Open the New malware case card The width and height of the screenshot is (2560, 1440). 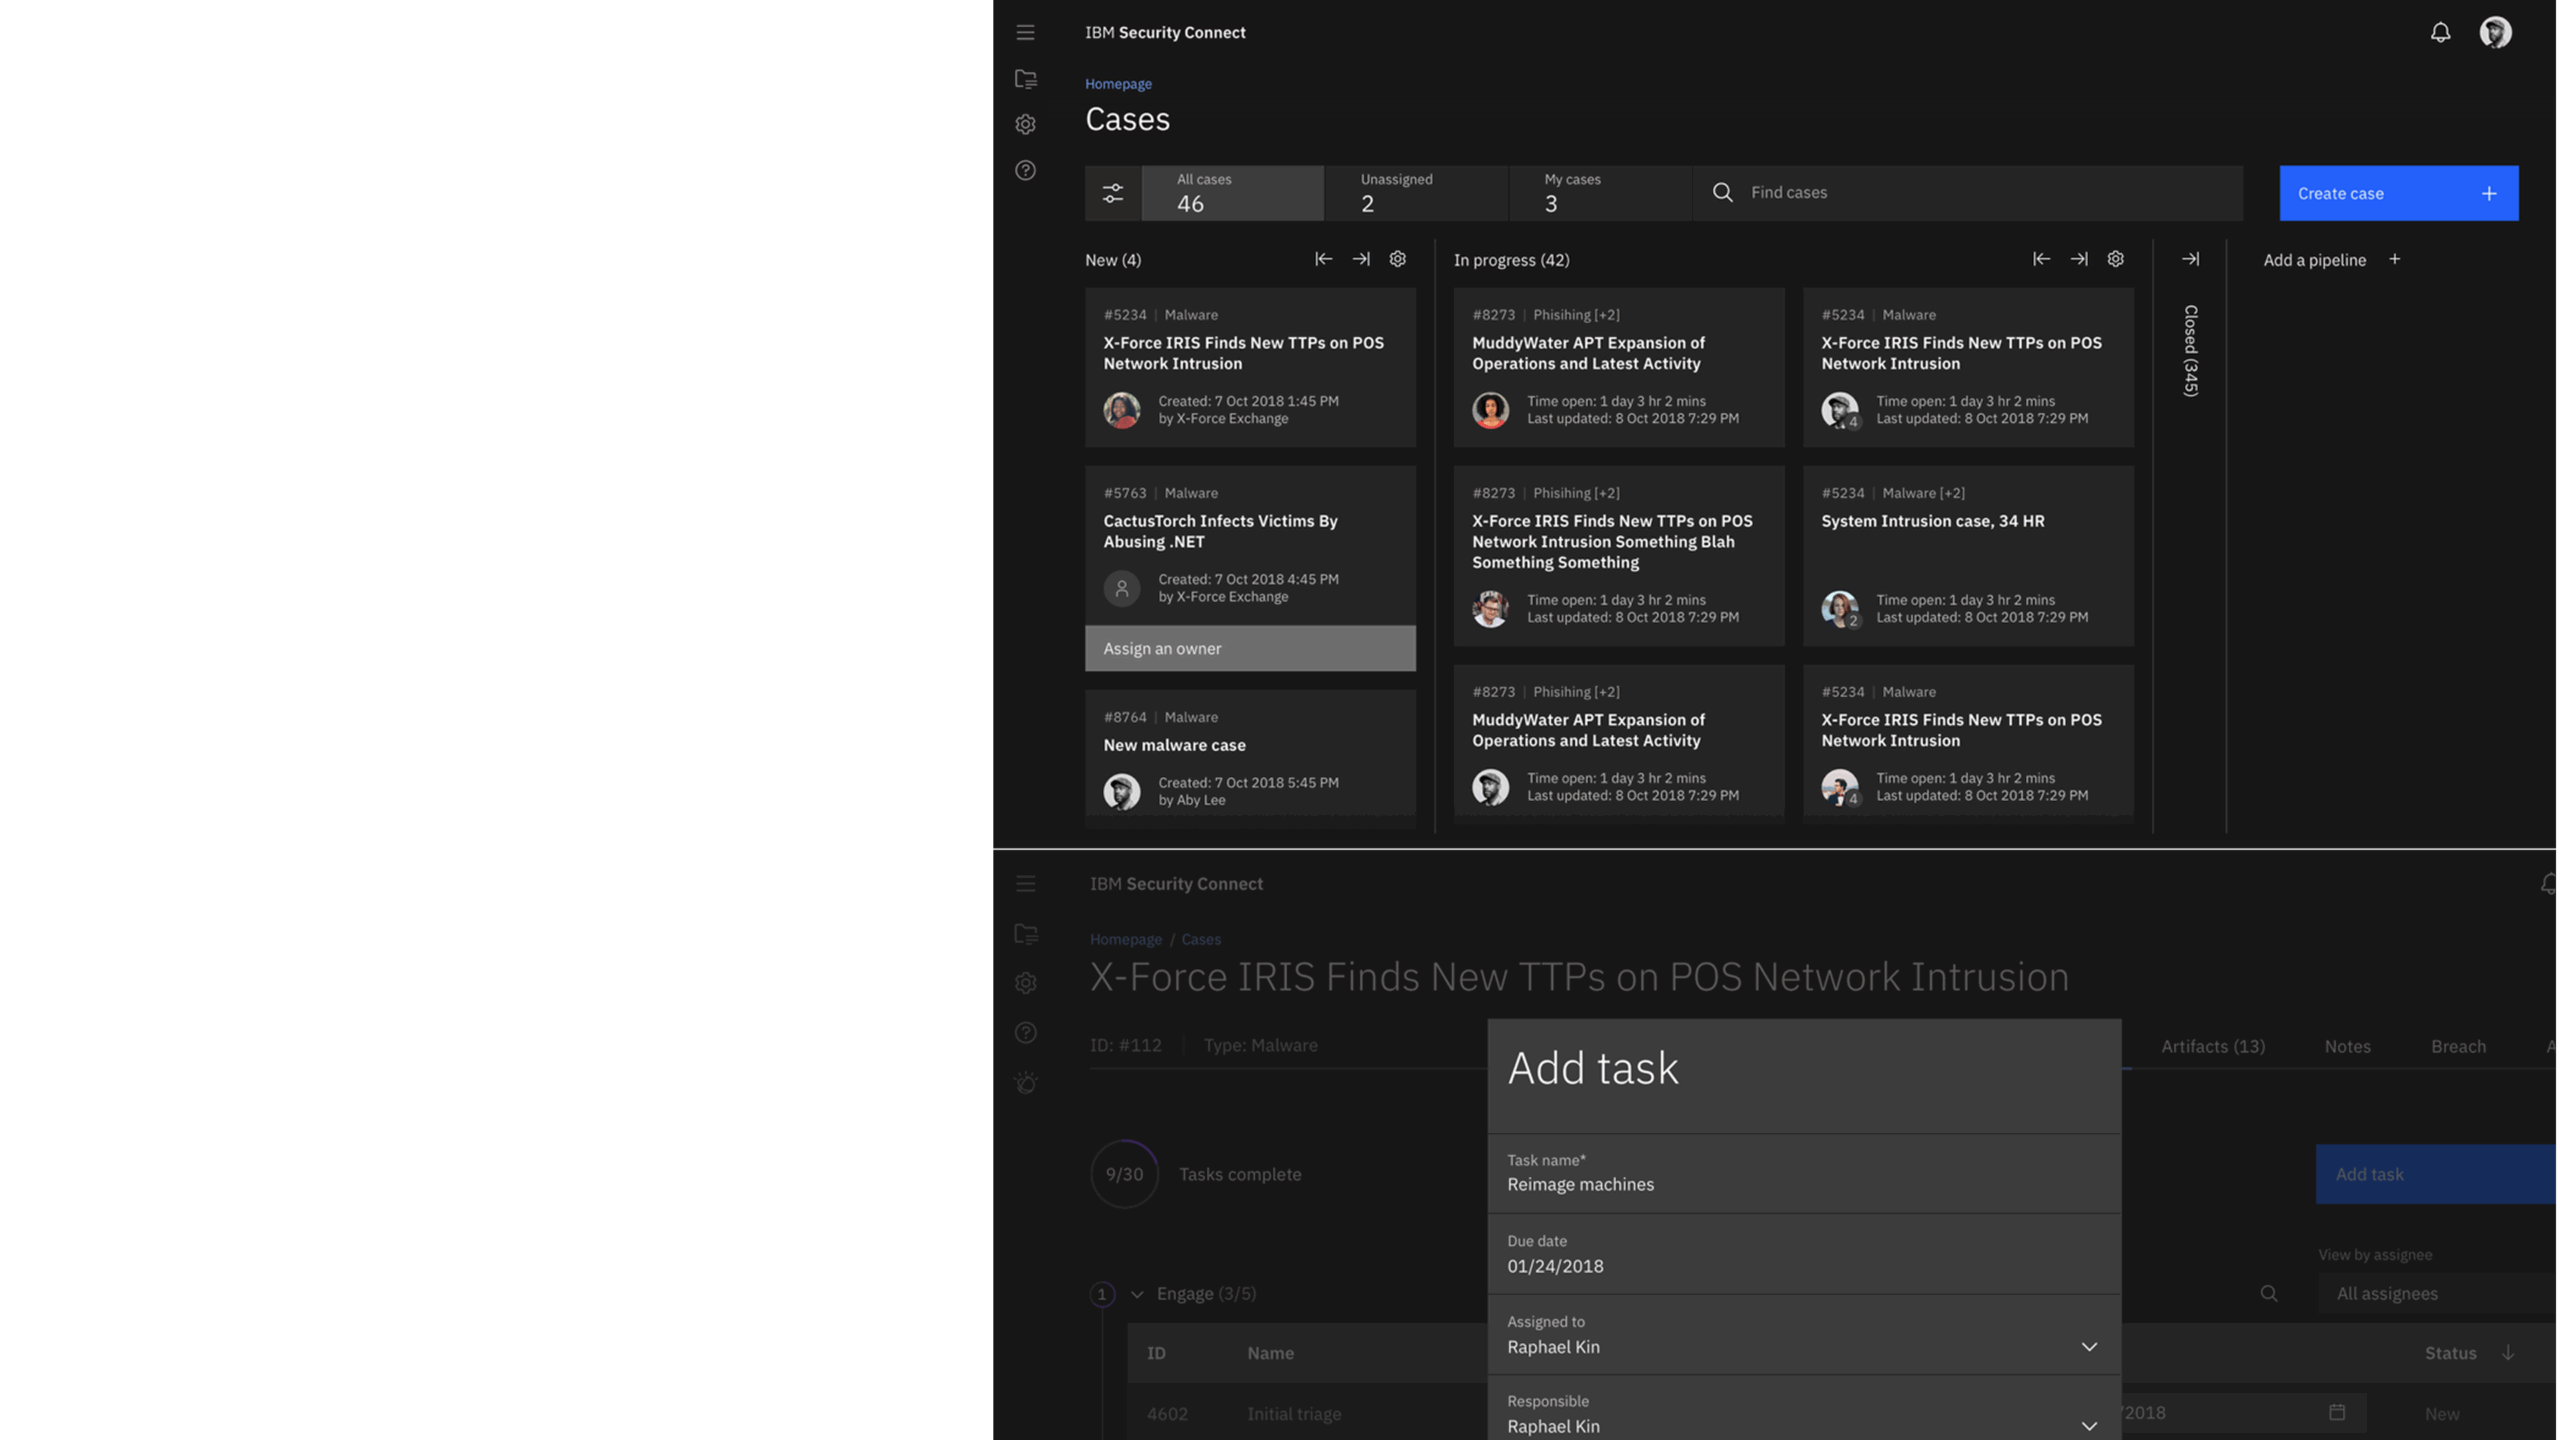point(1250,757)
